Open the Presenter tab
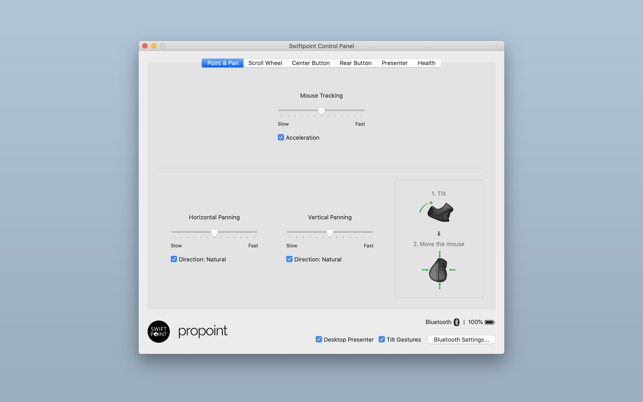Image resolution: width=643 pixels, height=402 pixels. pyautogui.click(x=394, y=63)
